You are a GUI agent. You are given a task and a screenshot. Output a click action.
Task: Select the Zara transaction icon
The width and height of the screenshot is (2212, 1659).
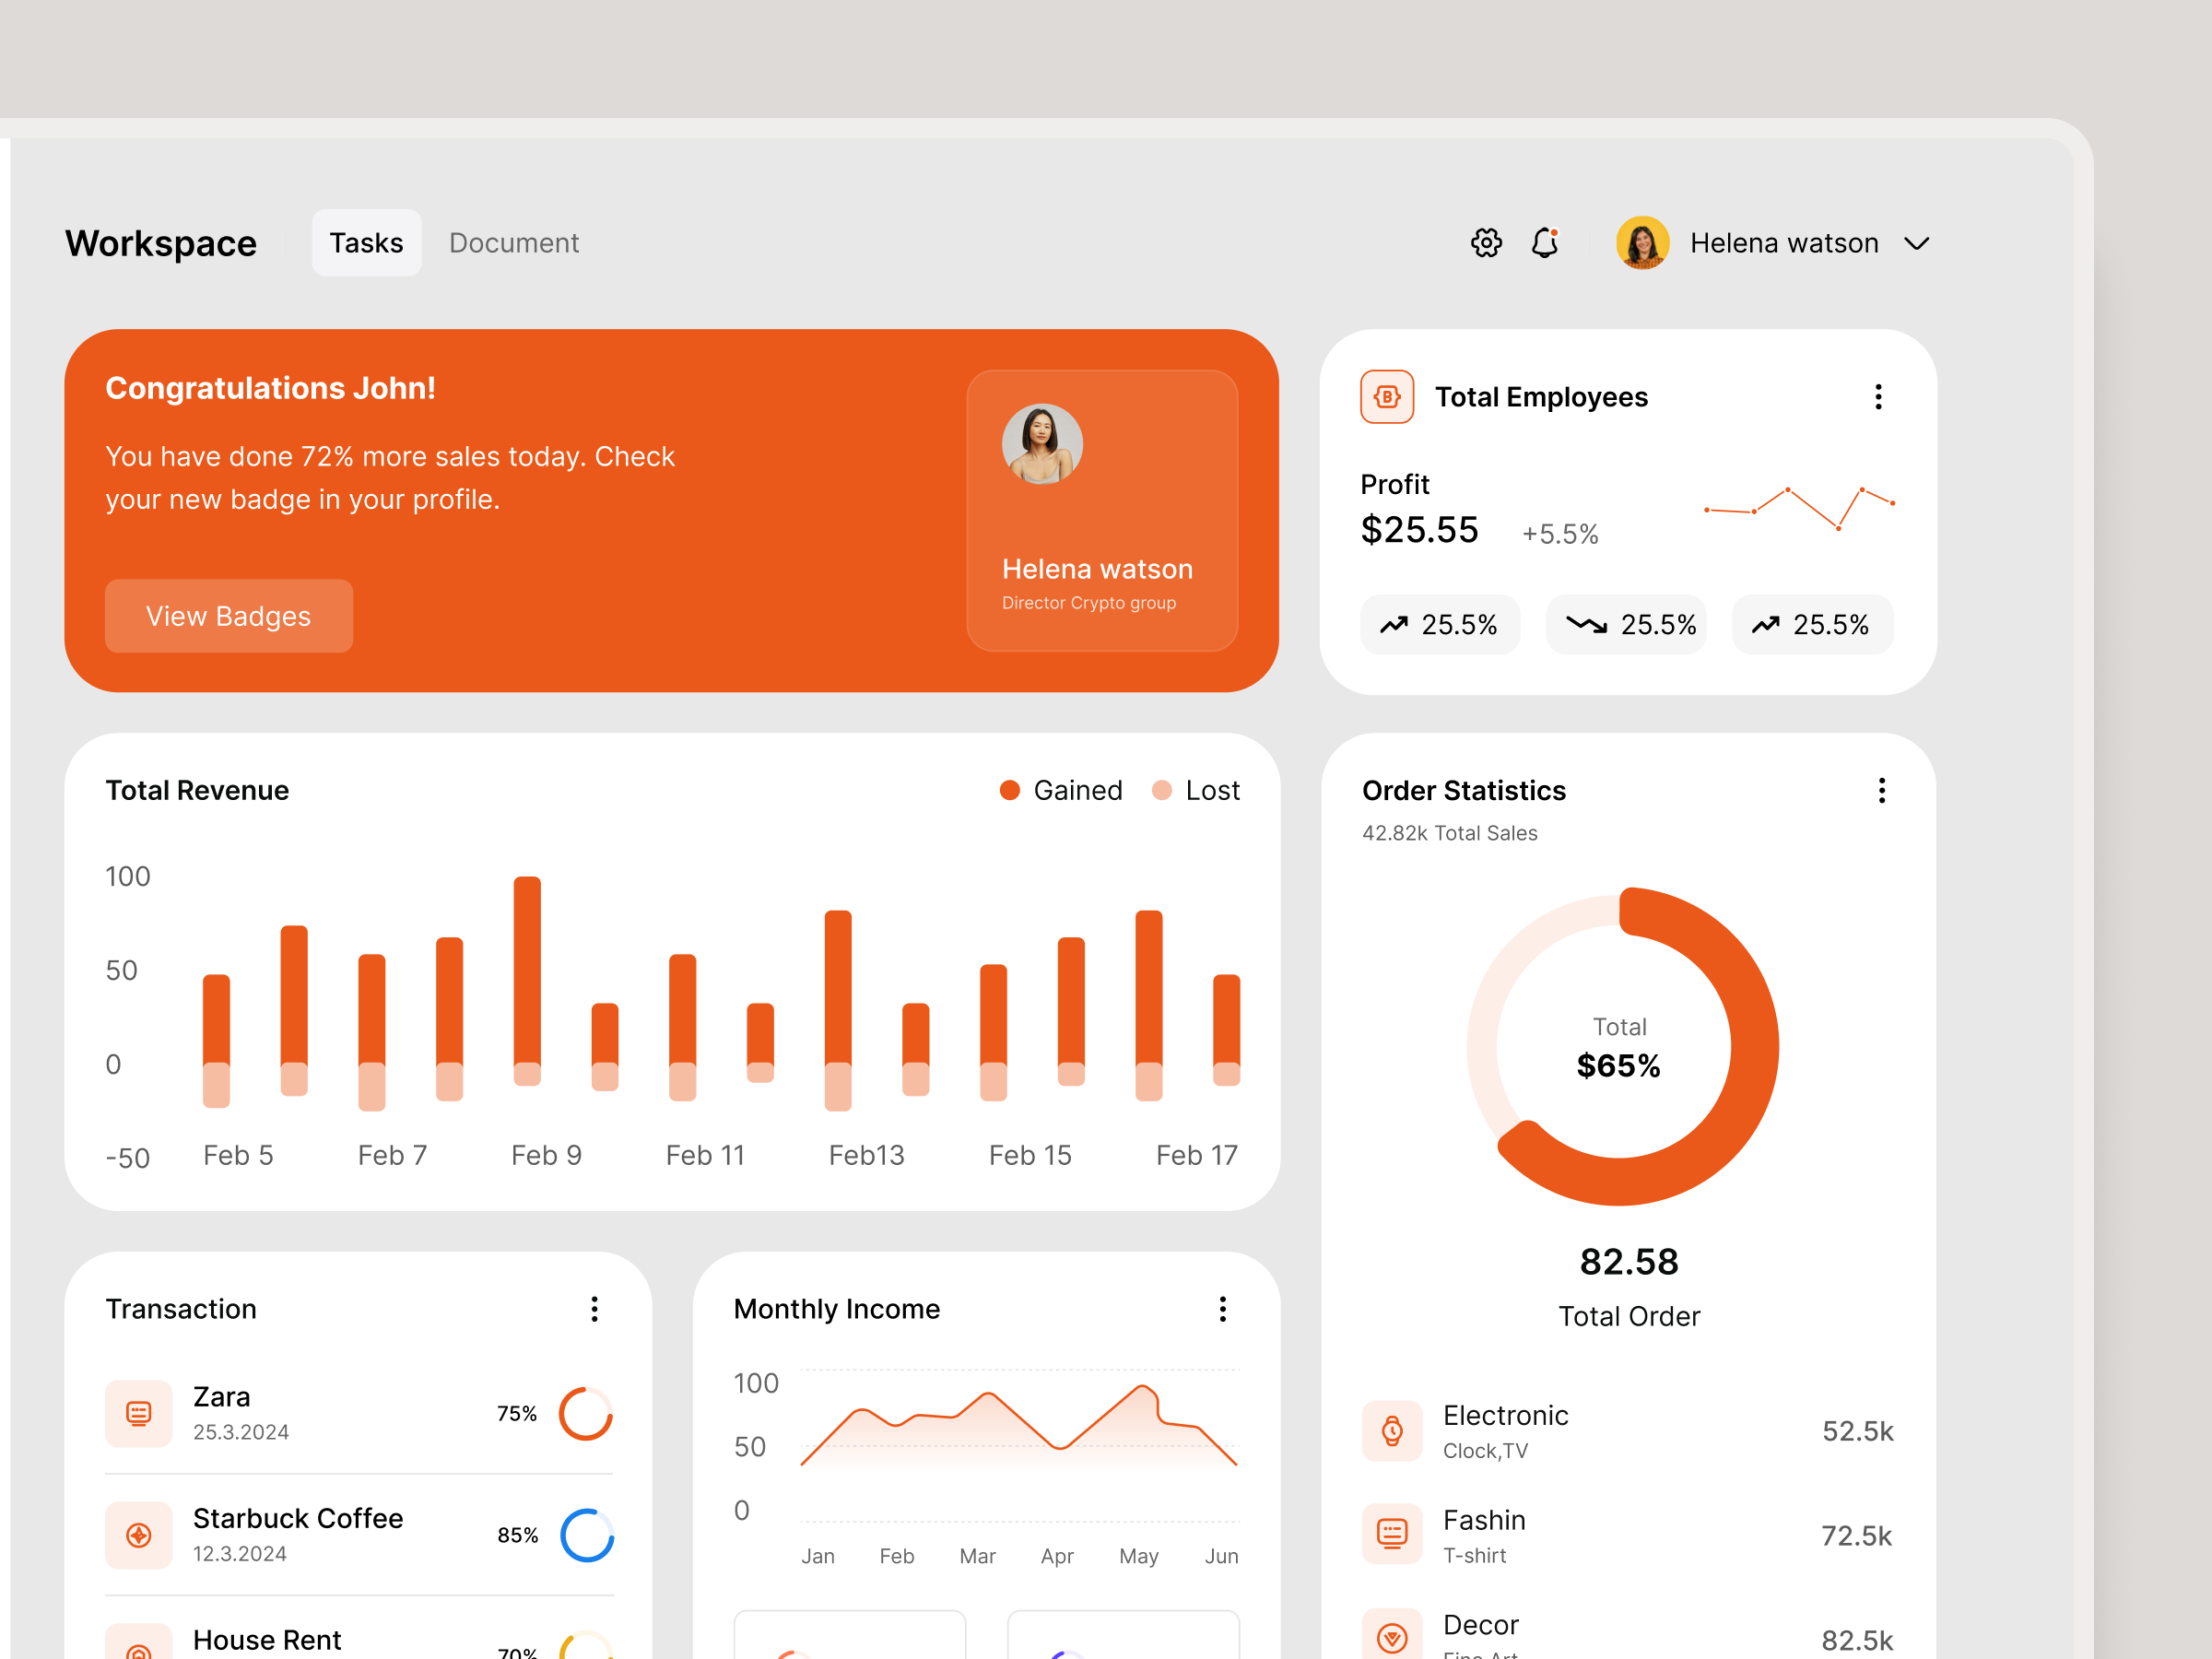[x=139, y=1413]
